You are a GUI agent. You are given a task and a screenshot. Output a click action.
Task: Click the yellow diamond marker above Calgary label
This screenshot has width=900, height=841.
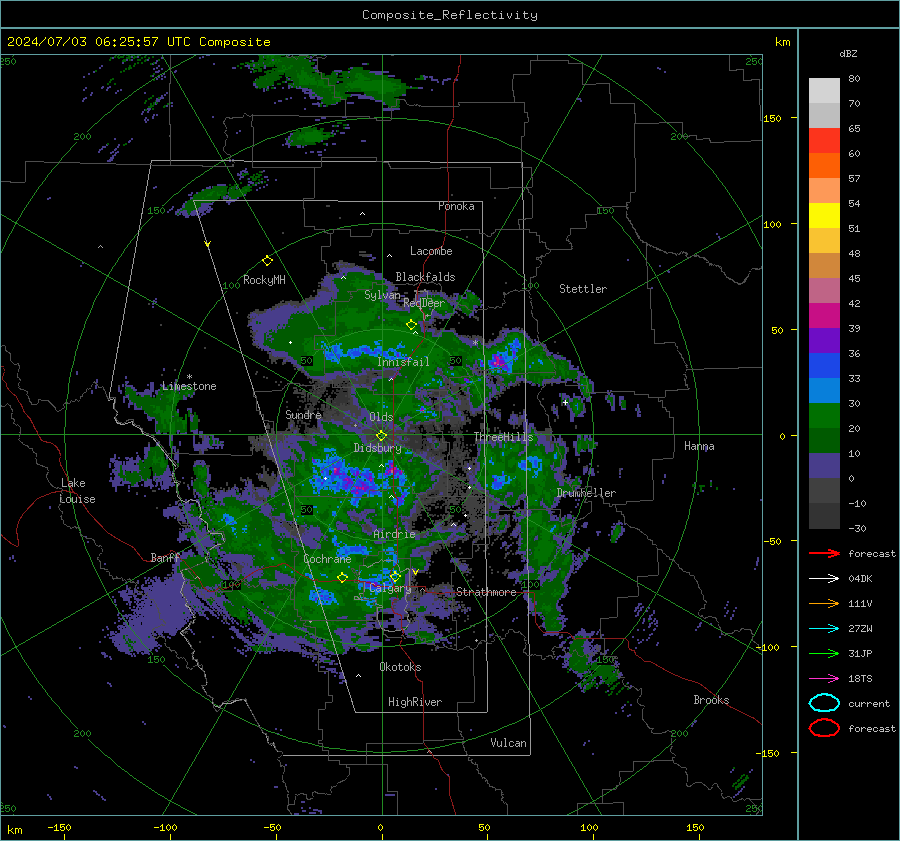coord(395,576)
